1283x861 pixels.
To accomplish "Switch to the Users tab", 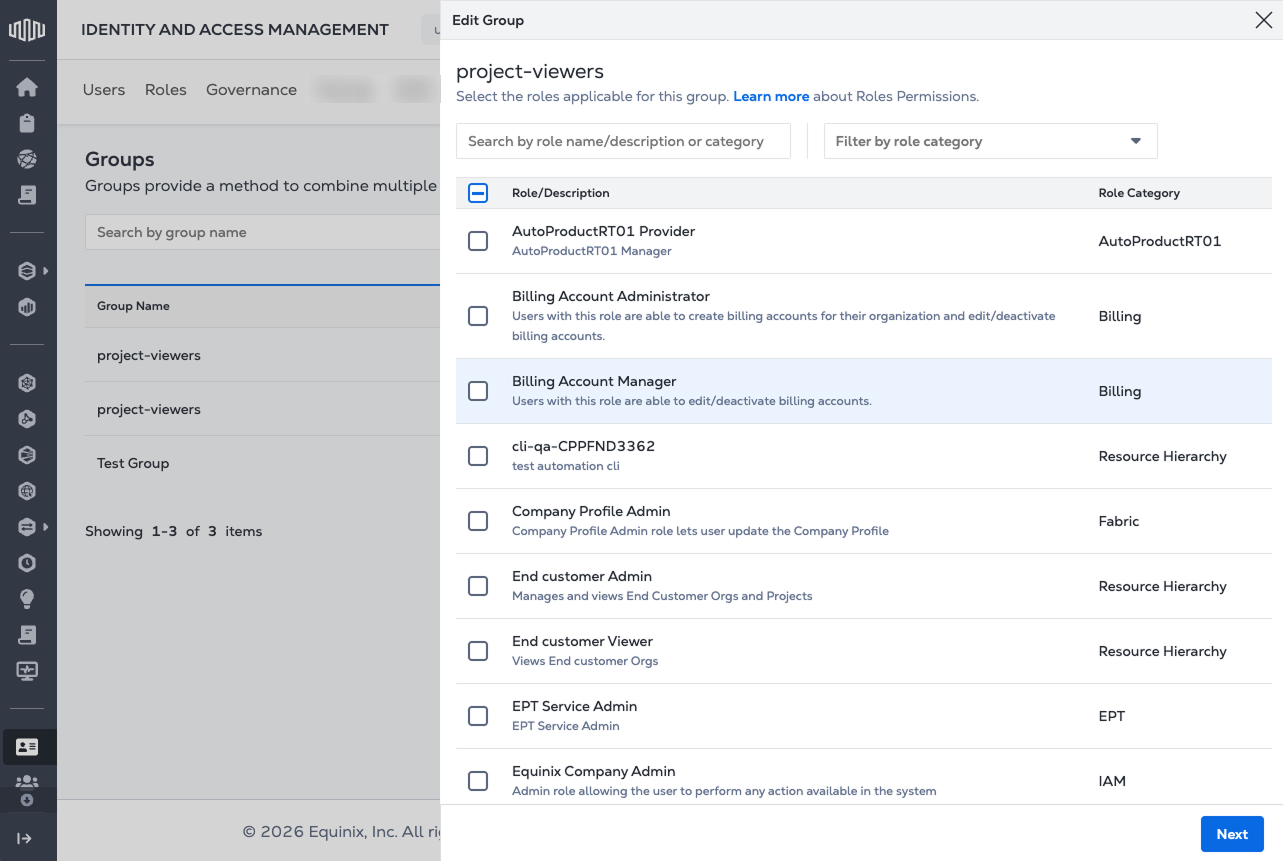I will (x=104, y=90).
